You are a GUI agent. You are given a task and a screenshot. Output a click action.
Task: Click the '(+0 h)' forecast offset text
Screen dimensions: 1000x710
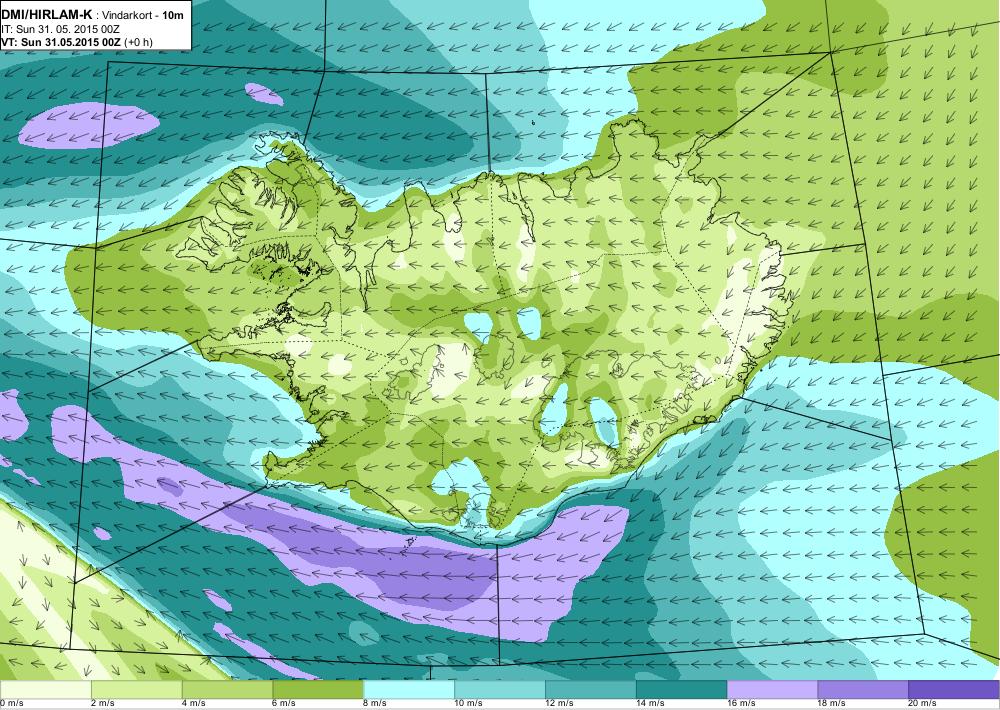[x=137, y=42]
